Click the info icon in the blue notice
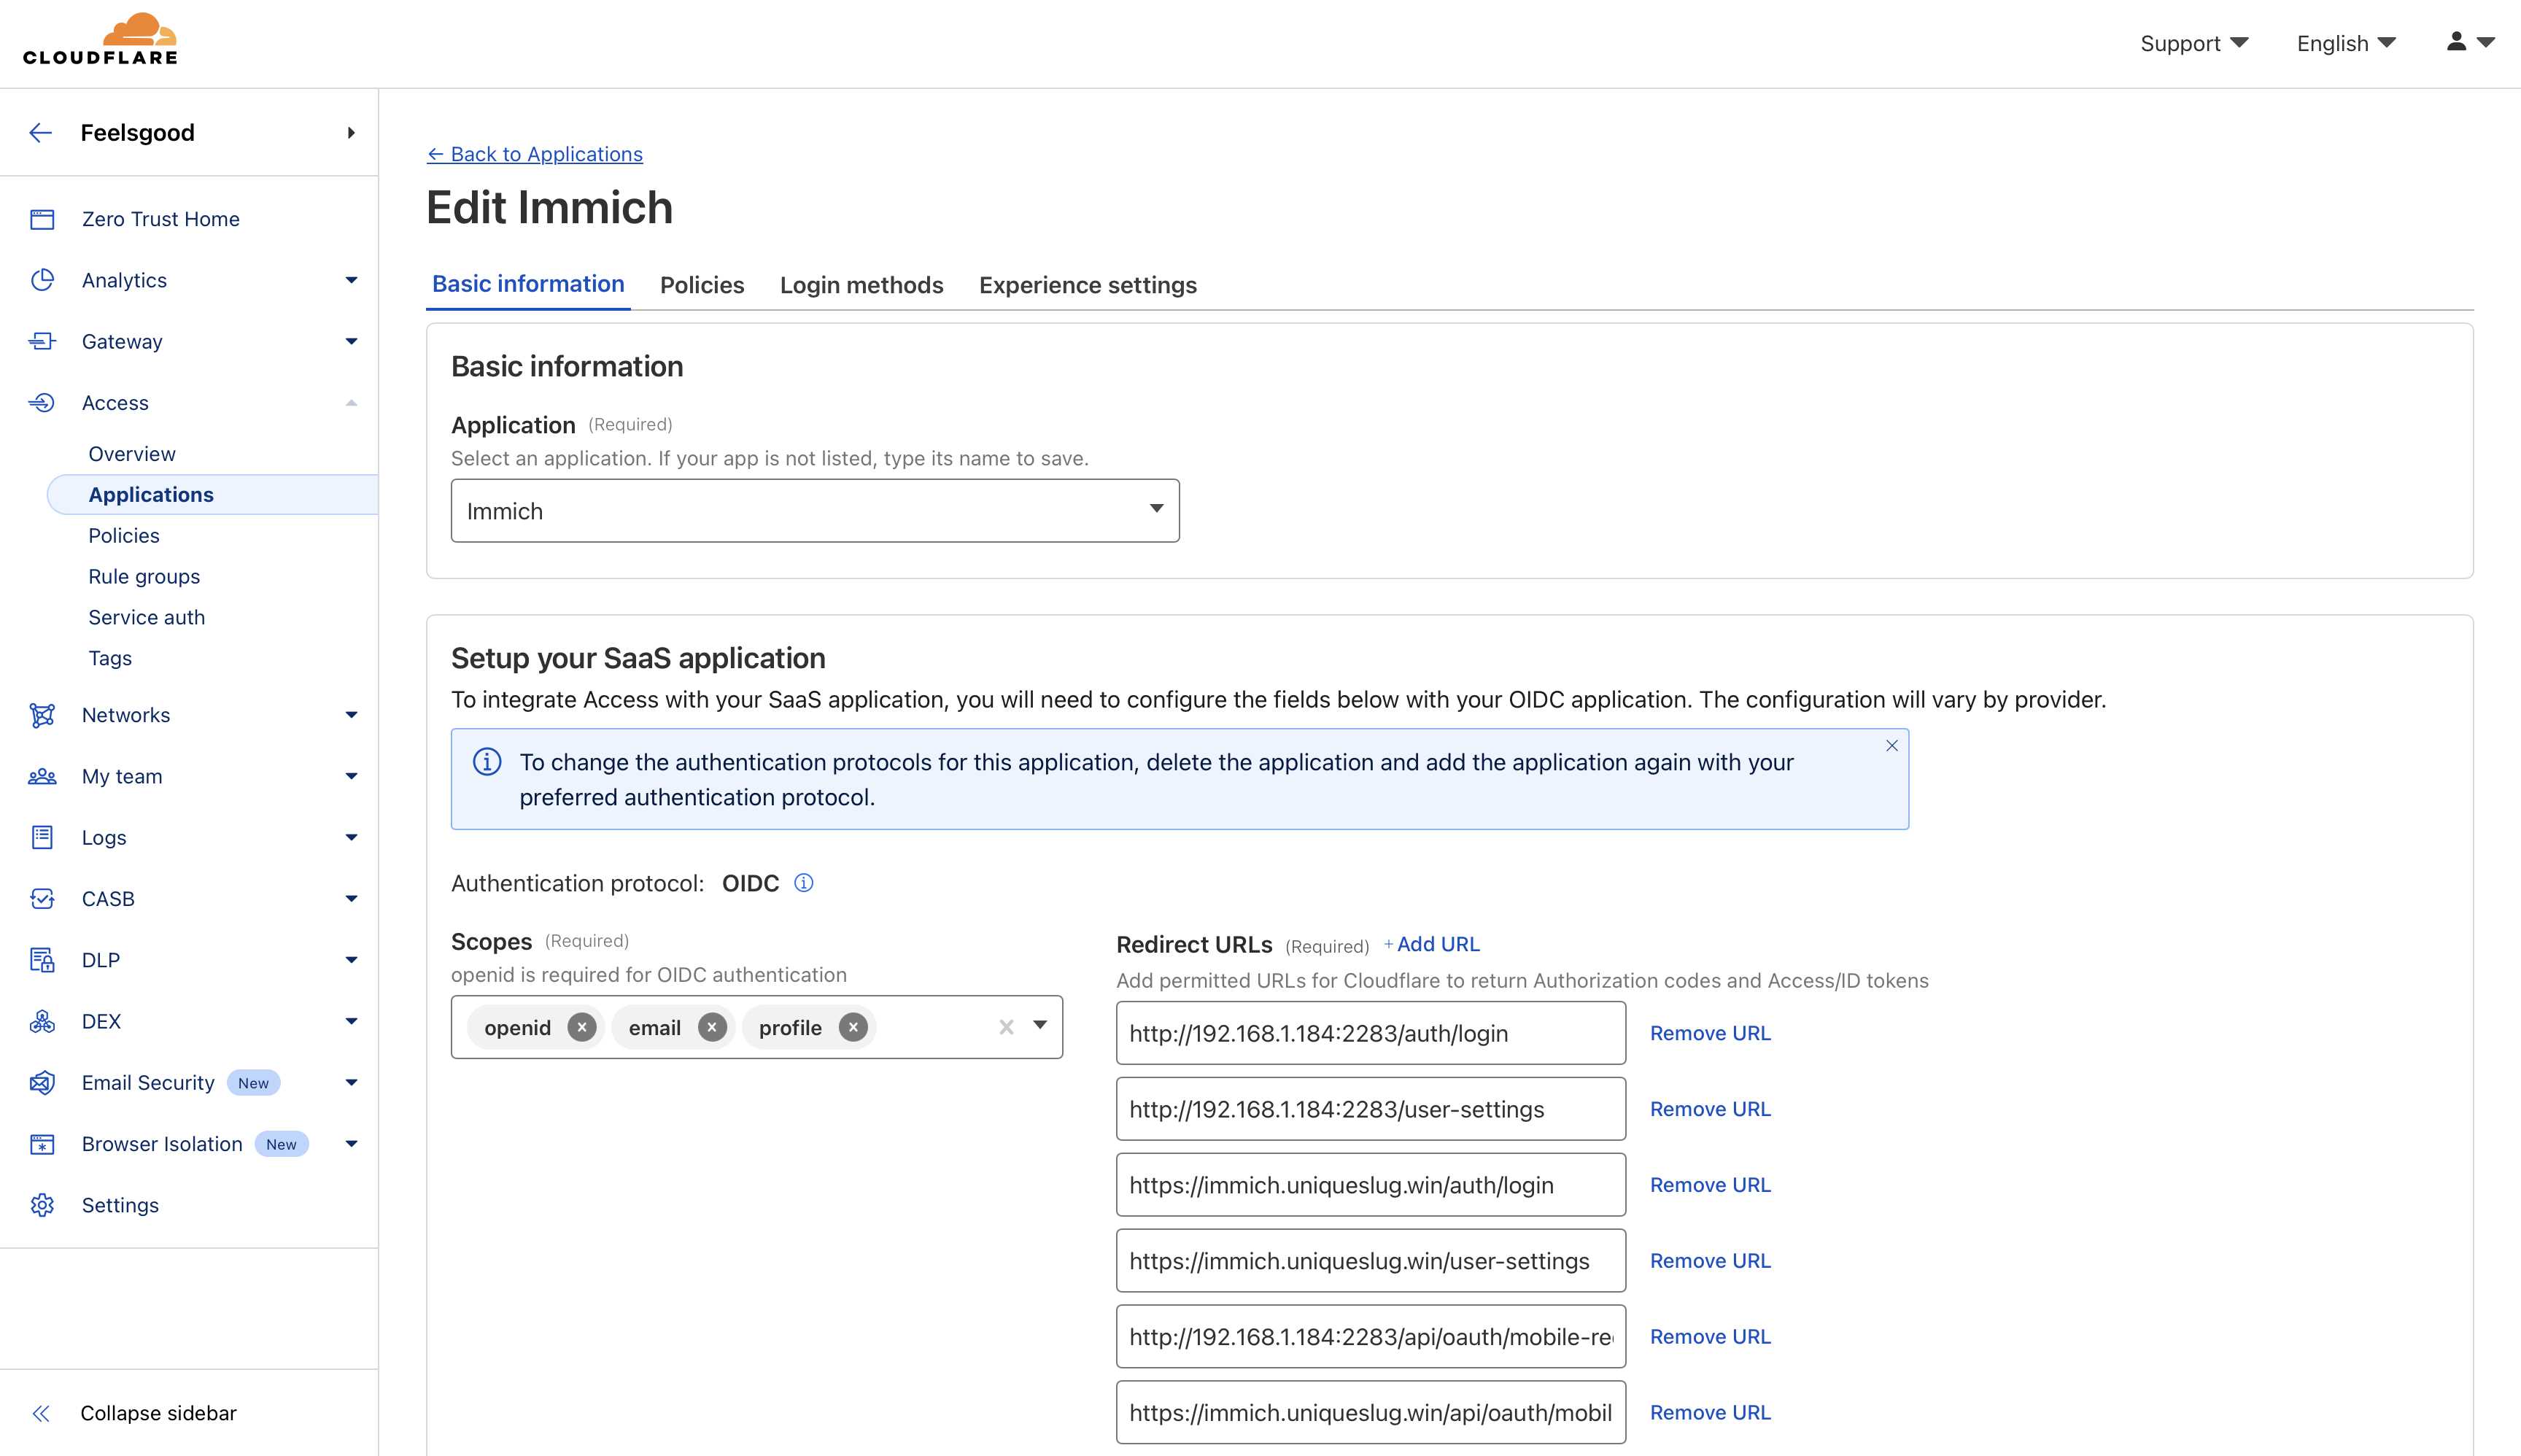The image size is (2521, 1456). pos(487,762)
